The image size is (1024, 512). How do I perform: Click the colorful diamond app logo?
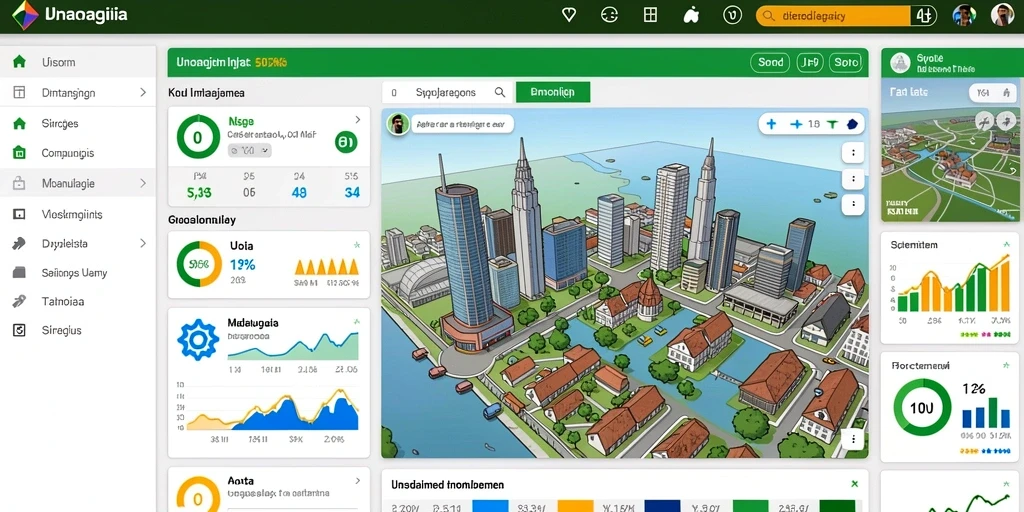point(25,15)
